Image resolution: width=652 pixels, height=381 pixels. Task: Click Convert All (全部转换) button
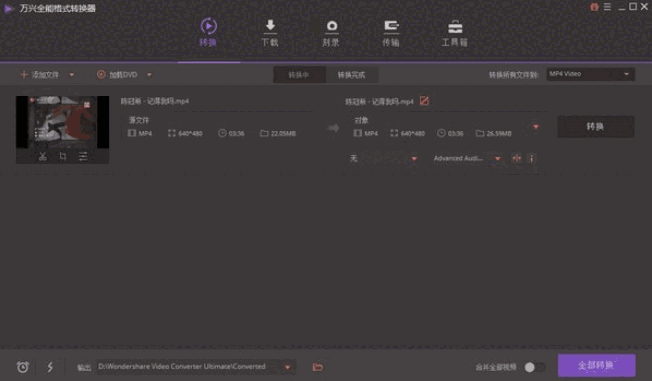pyautogui.click(x=597, y=365)
